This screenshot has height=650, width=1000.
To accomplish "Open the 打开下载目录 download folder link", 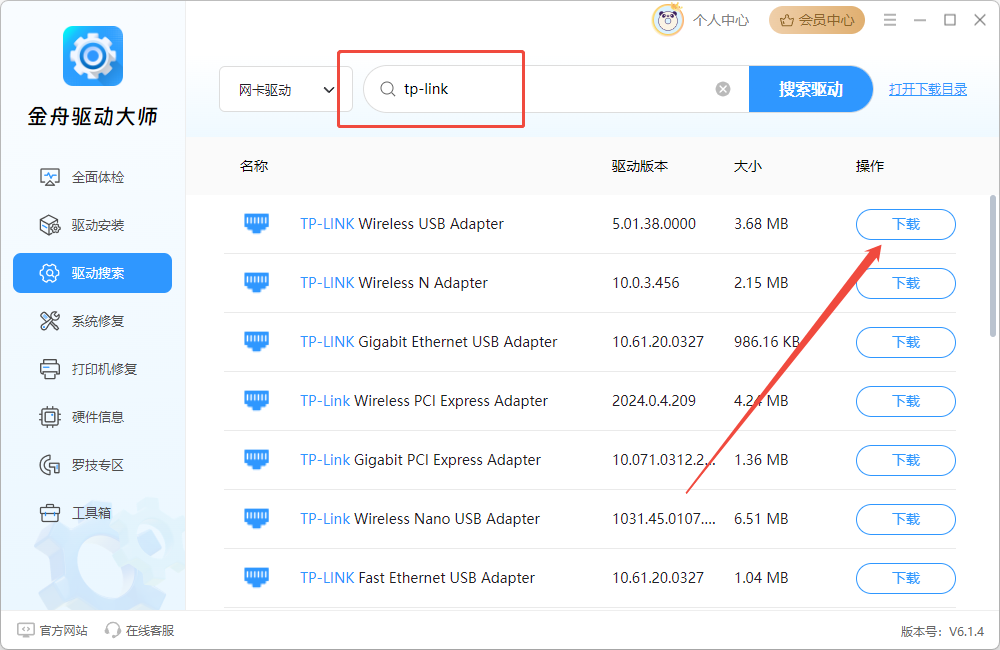I will pos(928,89).
